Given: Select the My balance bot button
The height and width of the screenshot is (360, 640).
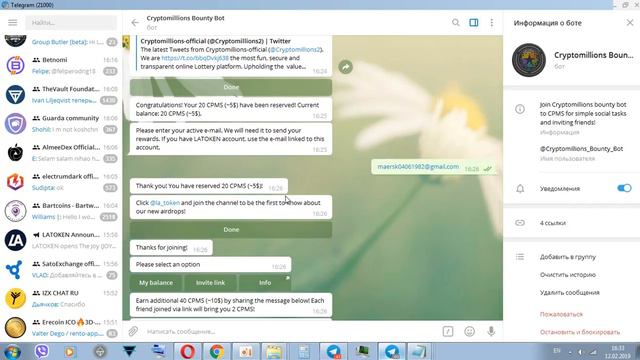Looking at the screenshot, I should coord(156,282).
